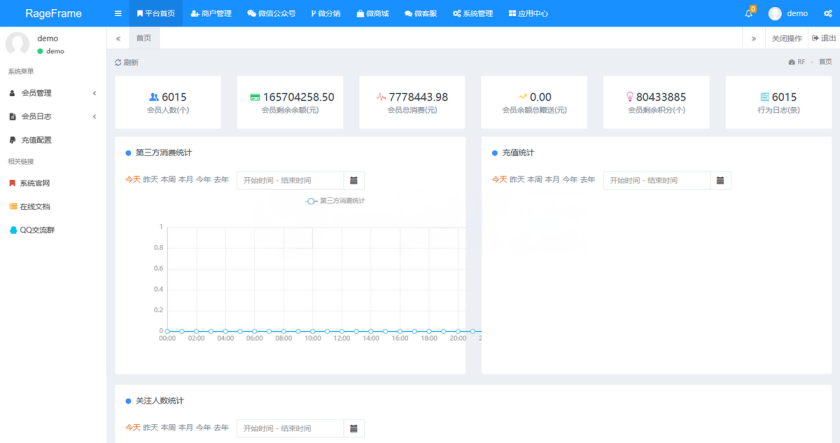
Task: Open 微商城 top menu
Action: click(373, 13)
